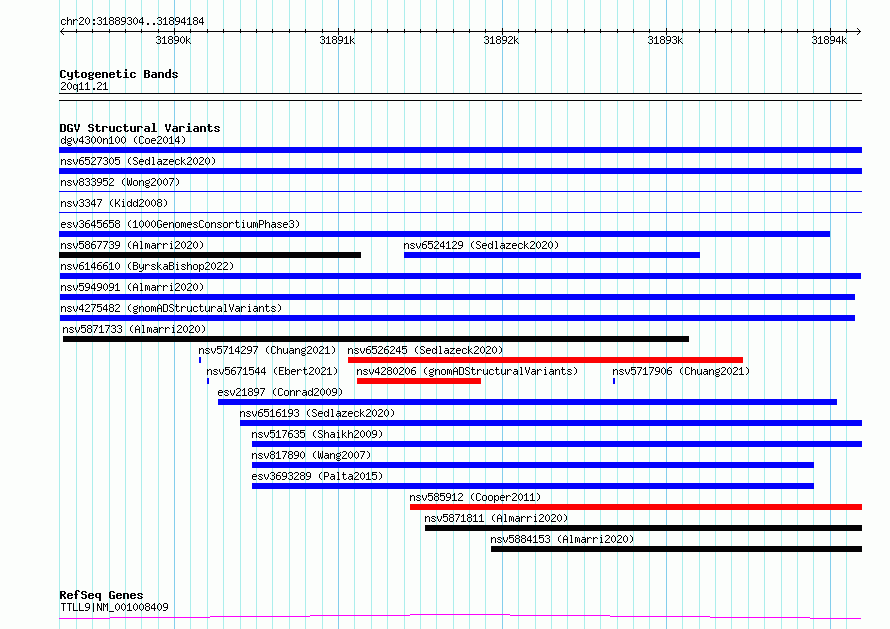Click the RefSeq Genes track title

point(101,595)
